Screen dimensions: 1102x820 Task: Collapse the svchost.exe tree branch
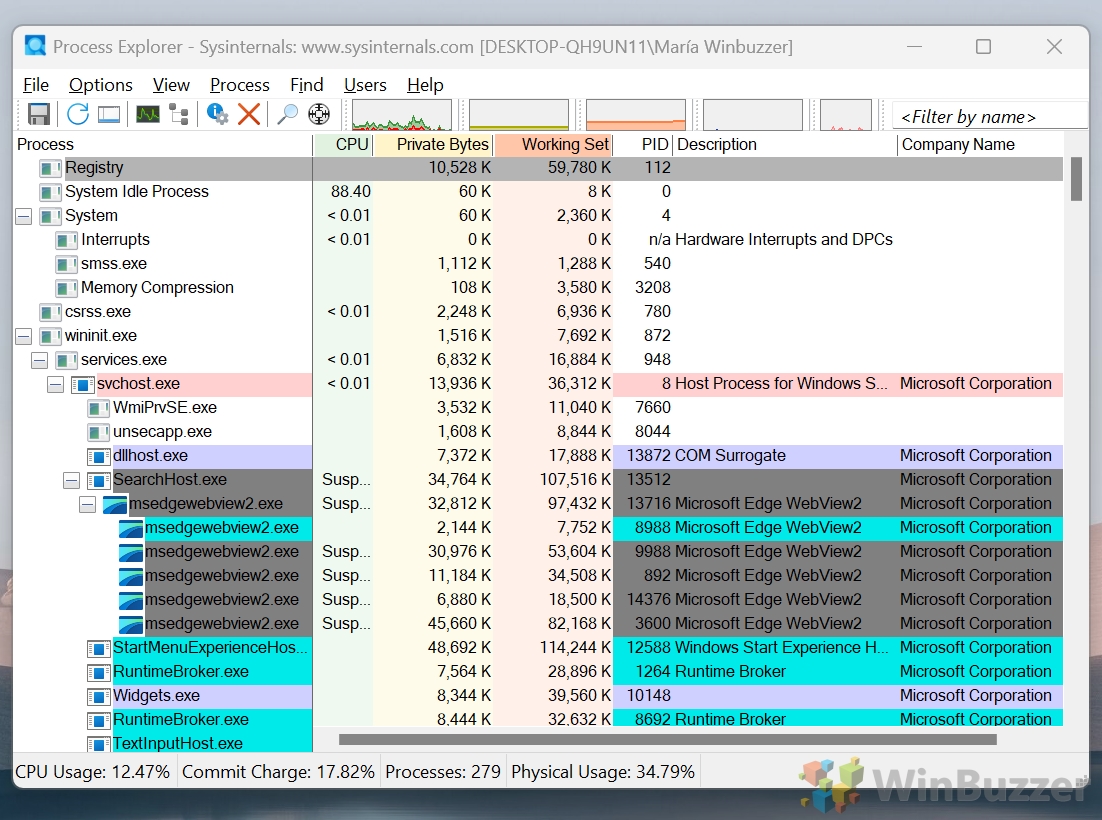(55, 384)
